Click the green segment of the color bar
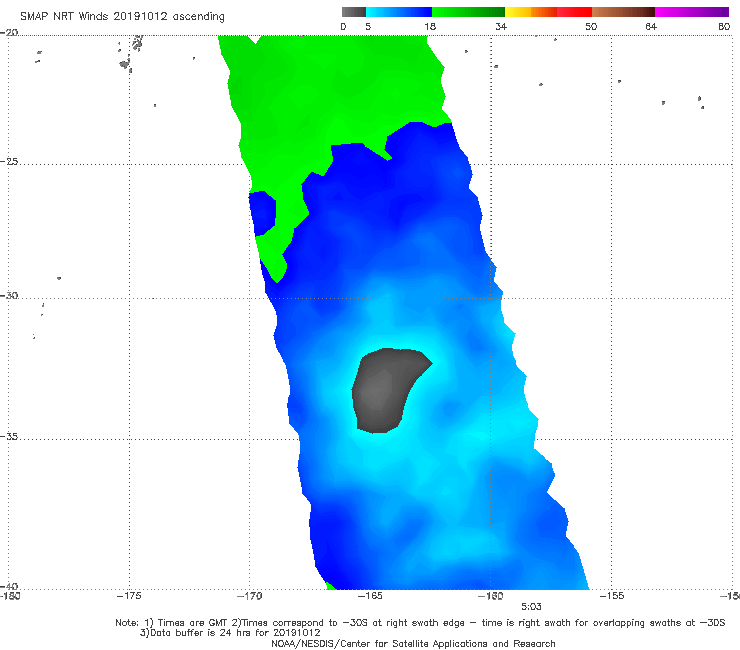 [x=468, y=12]
